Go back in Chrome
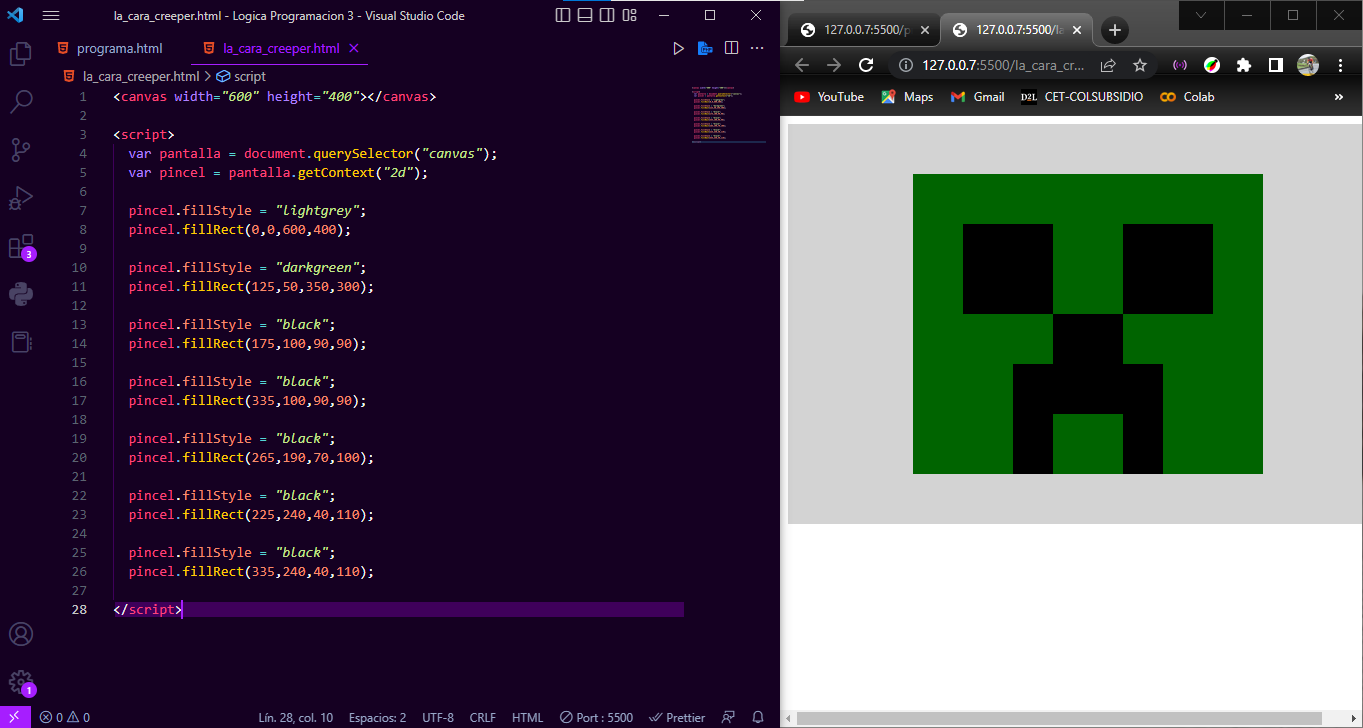 coord(801,65)
